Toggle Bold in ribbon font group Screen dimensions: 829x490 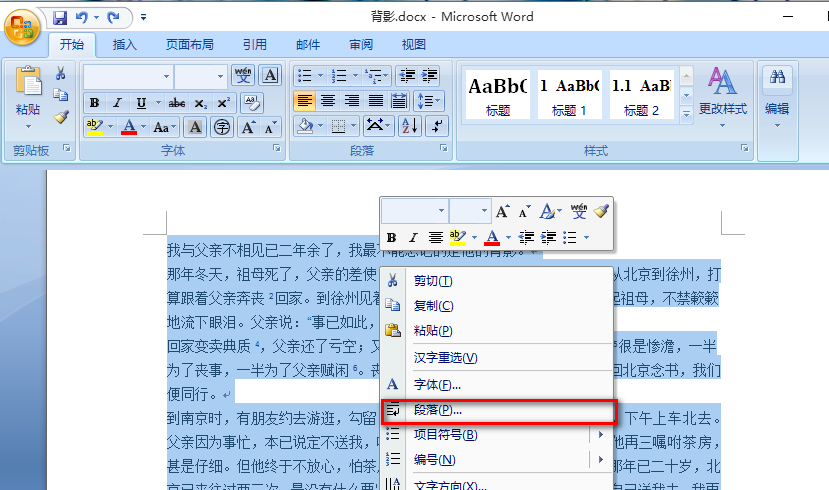94,103
